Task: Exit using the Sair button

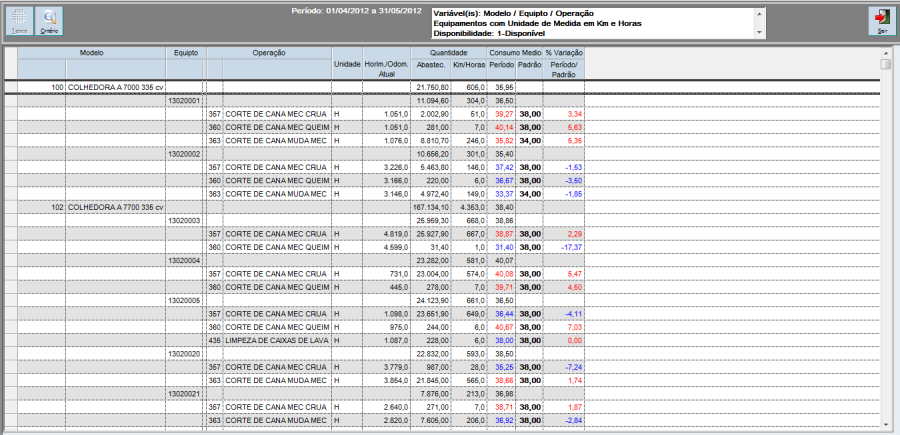Action: (882, 21)
